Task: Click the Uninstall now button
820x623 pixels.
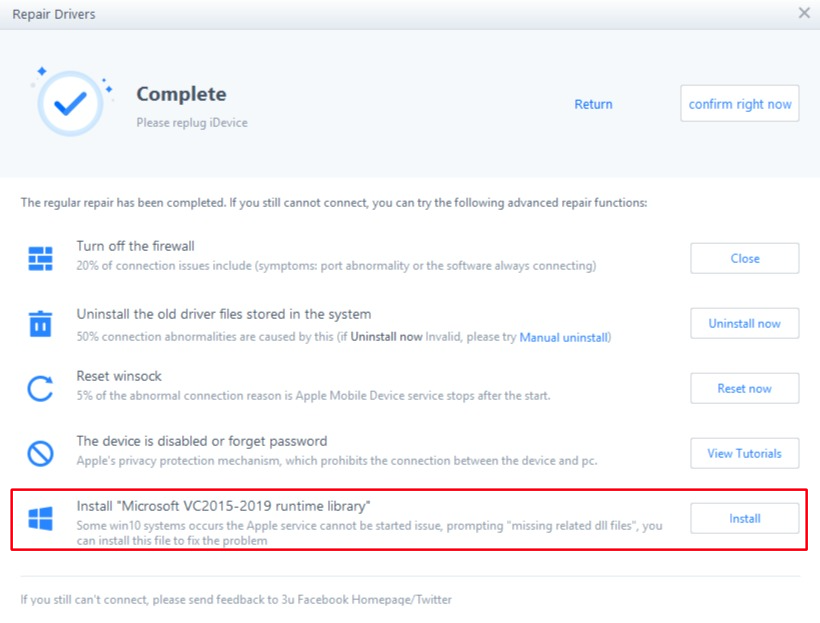Action: point(745,323)
